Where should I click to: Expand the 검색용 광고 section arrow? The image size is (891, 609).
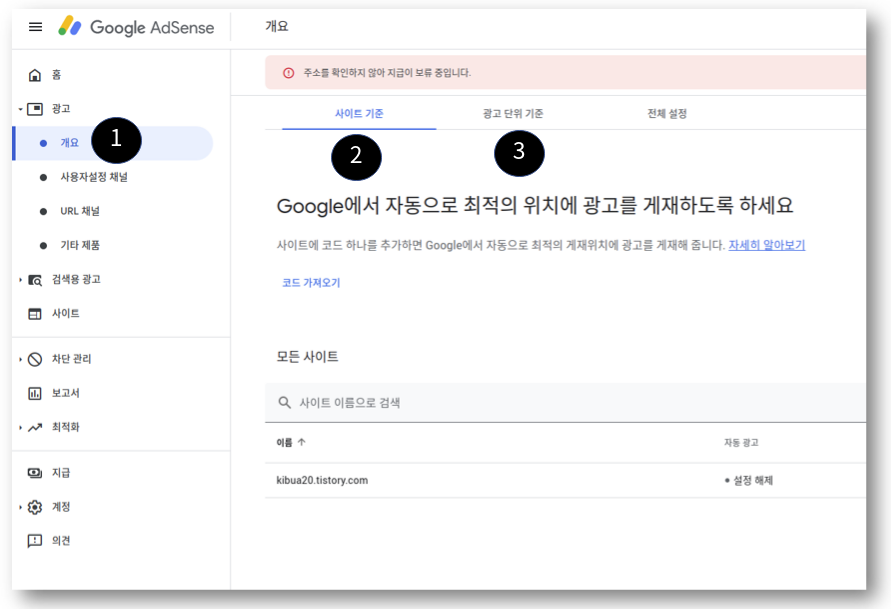(x=20, y=280)
